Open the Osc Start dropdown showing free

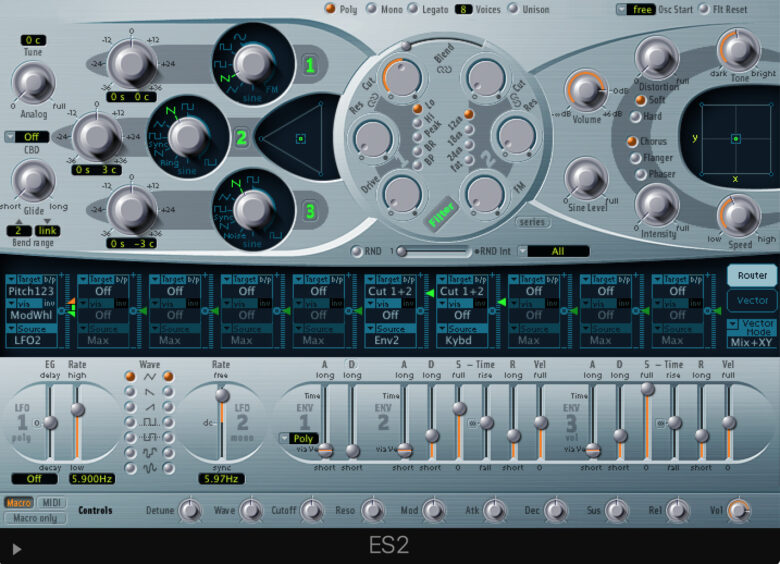coord(636,9)
